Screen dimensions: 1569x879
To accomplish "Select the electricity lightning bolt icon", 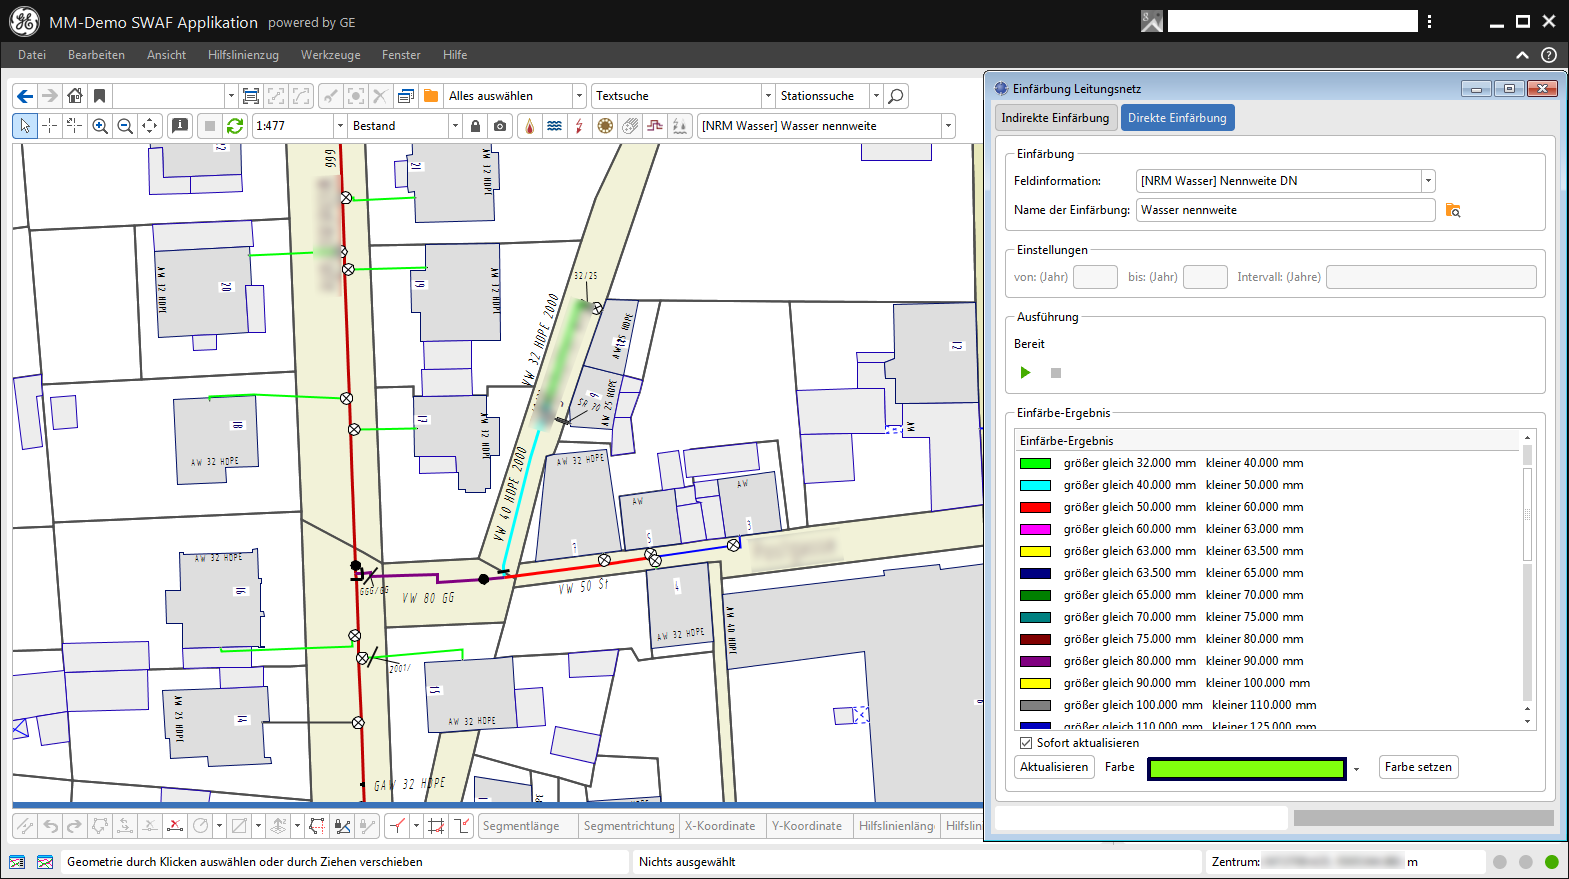I will point(579,126).
